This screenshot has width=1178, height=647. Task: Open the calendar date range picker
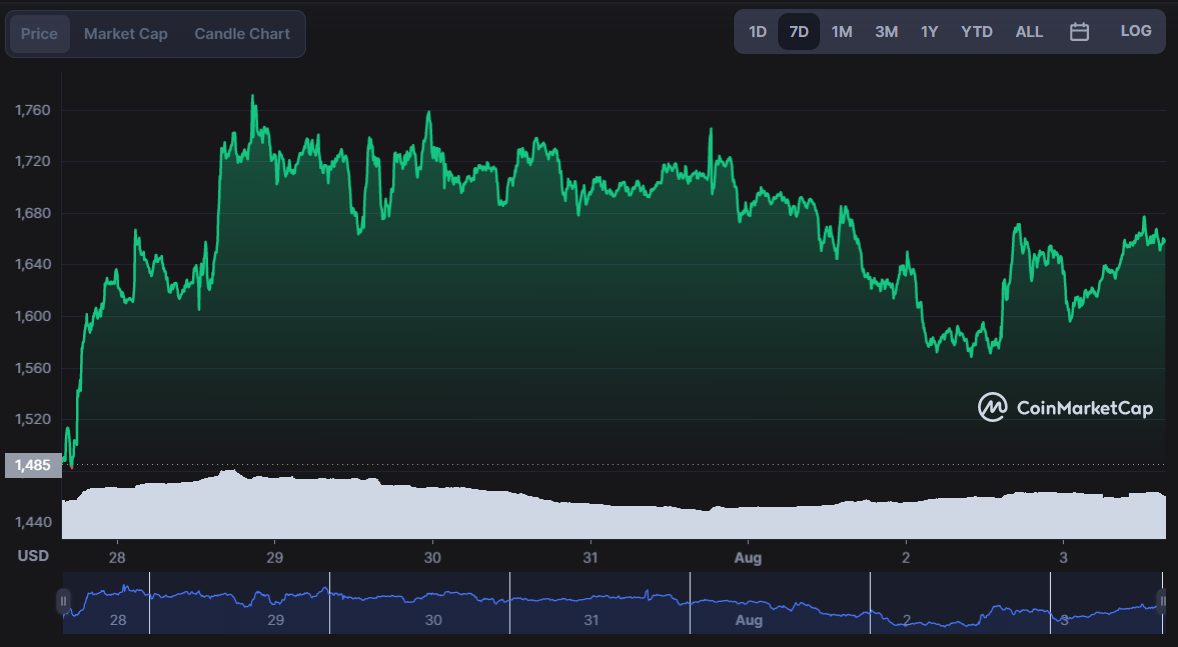pos(1079,32)
